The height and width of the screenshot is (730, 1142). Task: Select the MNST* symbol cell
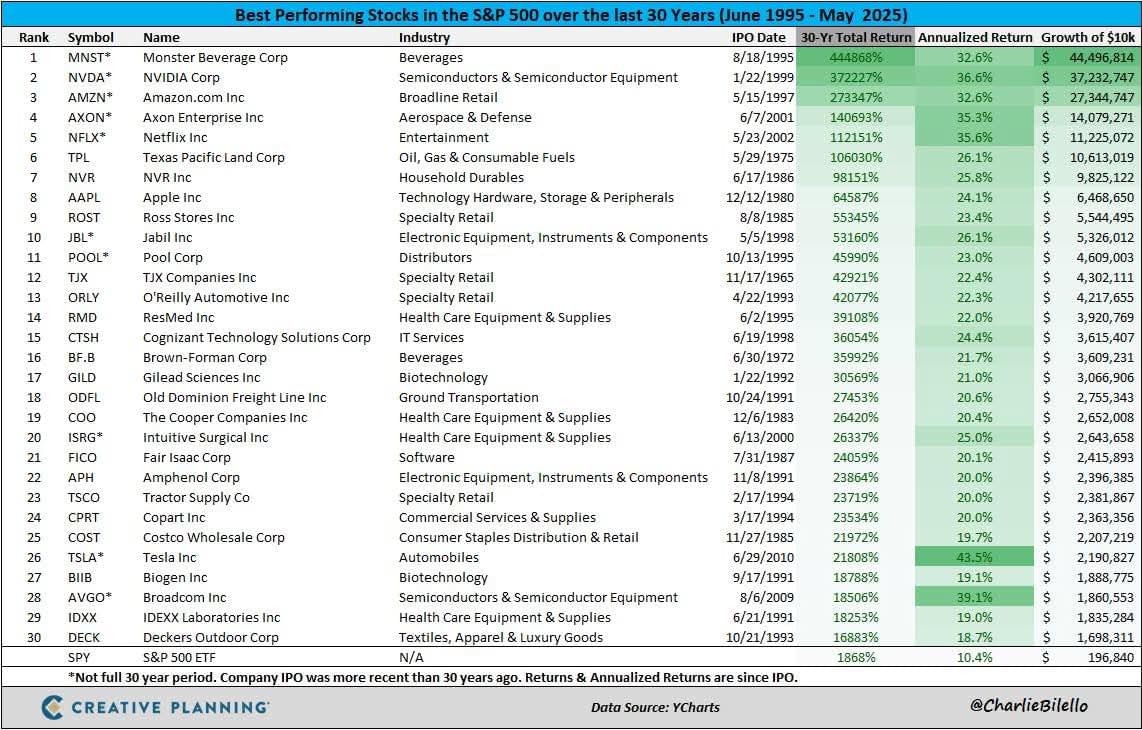pyautogui.click(x=90, y=58)
